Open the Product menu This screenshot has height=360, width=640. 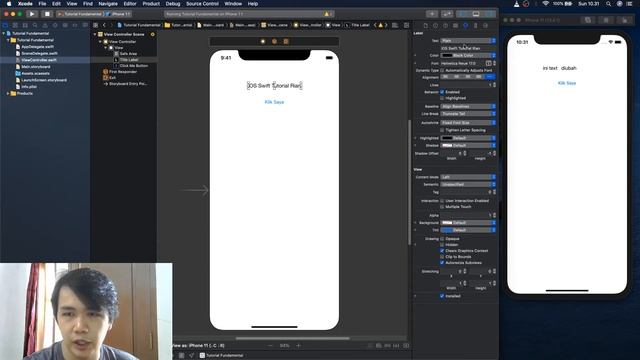coord(151,4)
